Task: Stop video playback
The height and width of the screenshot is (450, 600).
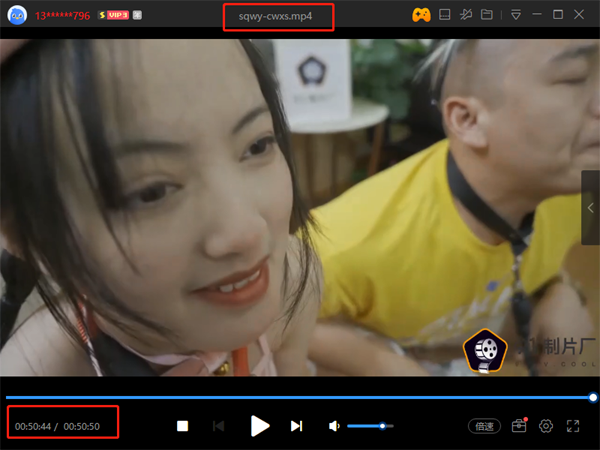Action: point(183,426)
